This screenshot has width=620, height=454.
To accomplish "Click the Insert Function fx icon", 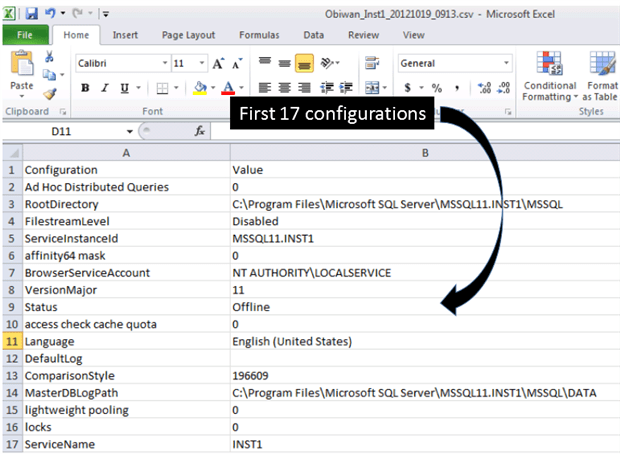I will (x=200, y=131).
